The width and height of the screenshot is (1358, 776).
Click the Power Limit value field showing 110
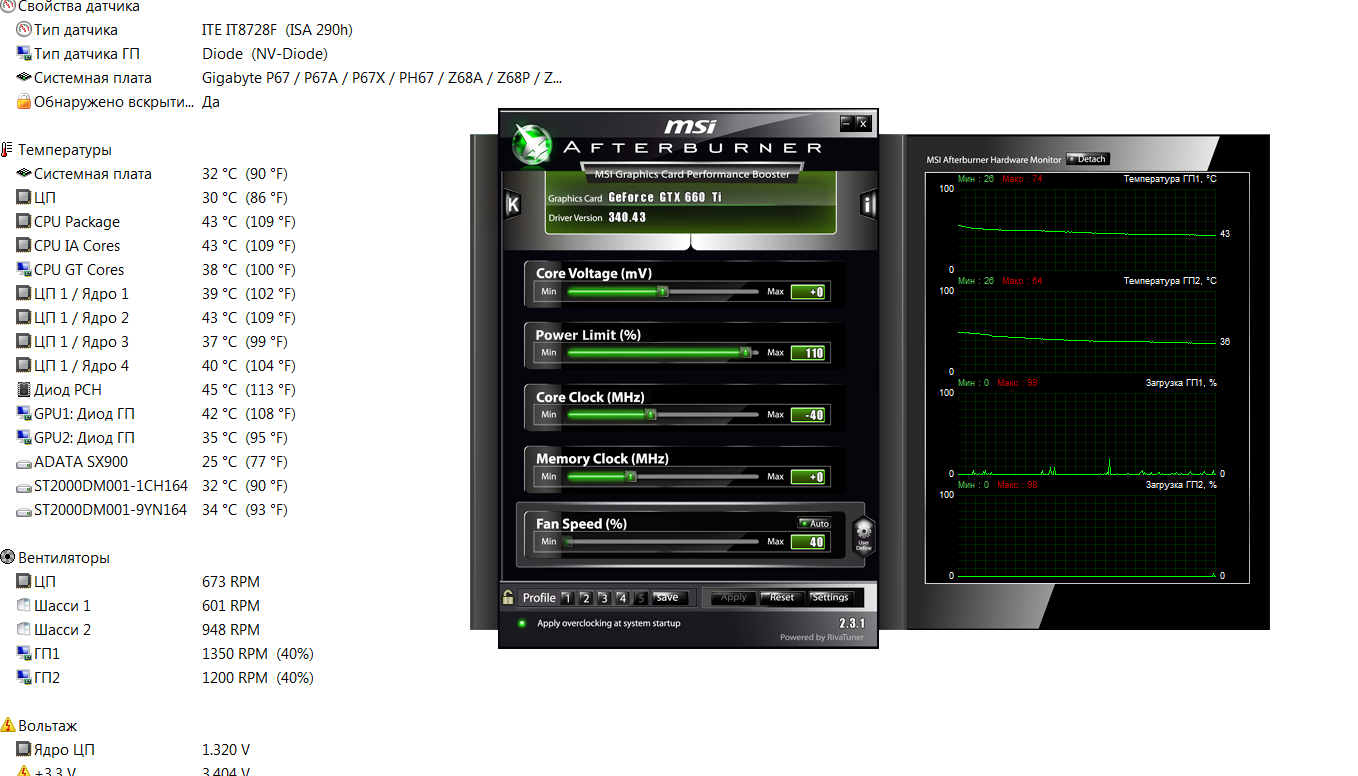click(x=808, y=353)
